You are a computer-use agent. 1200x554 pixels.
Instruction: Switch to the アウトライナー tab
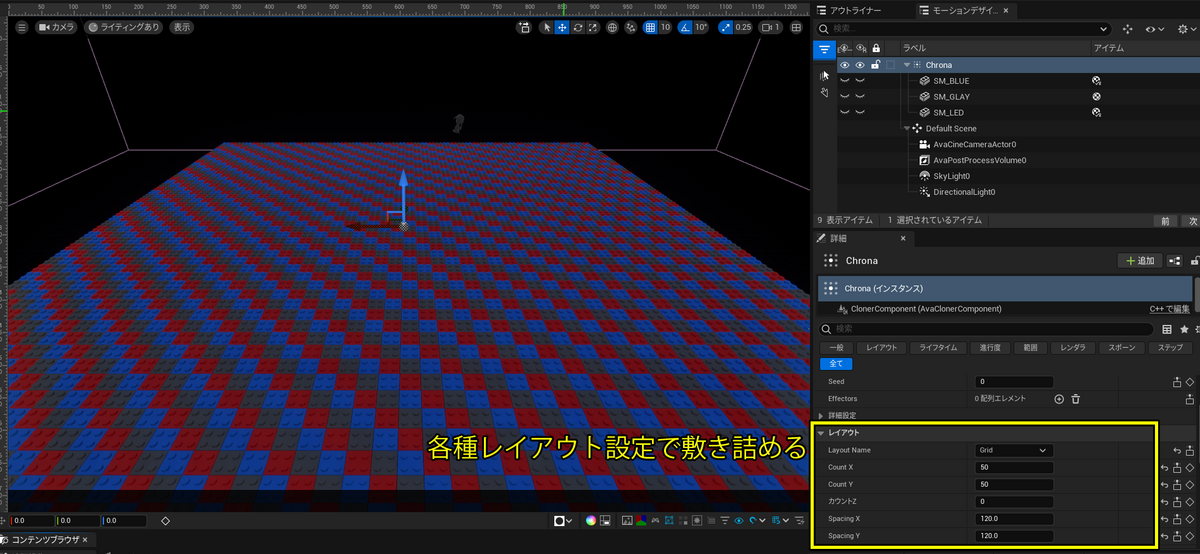point(853,10)
